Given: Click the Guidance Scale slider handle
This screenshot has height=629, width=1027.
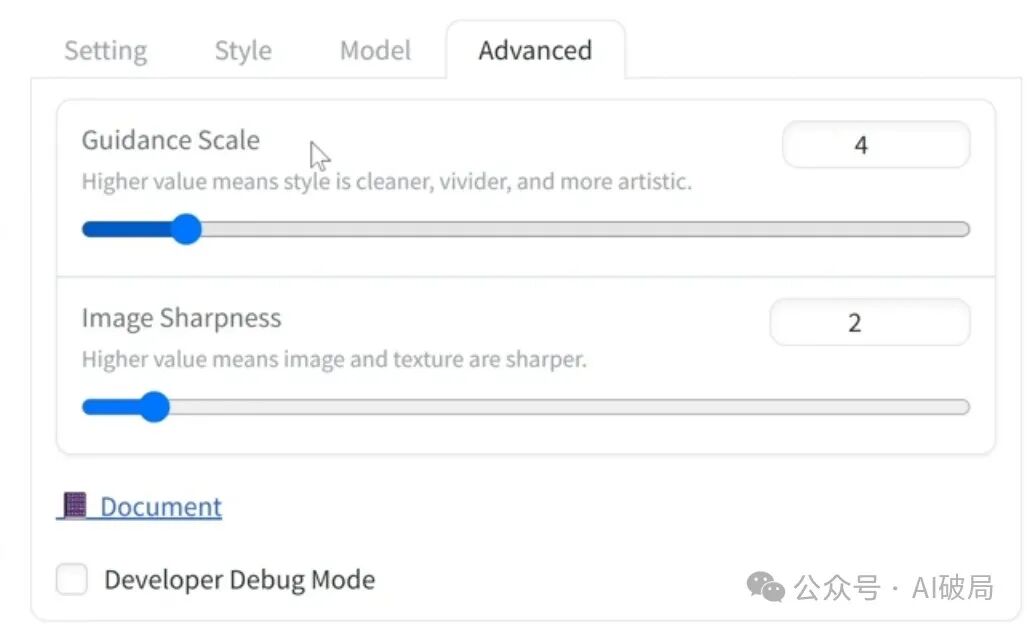Looking at the screenshot, I should pyautogui.click(x=185, y=229).
